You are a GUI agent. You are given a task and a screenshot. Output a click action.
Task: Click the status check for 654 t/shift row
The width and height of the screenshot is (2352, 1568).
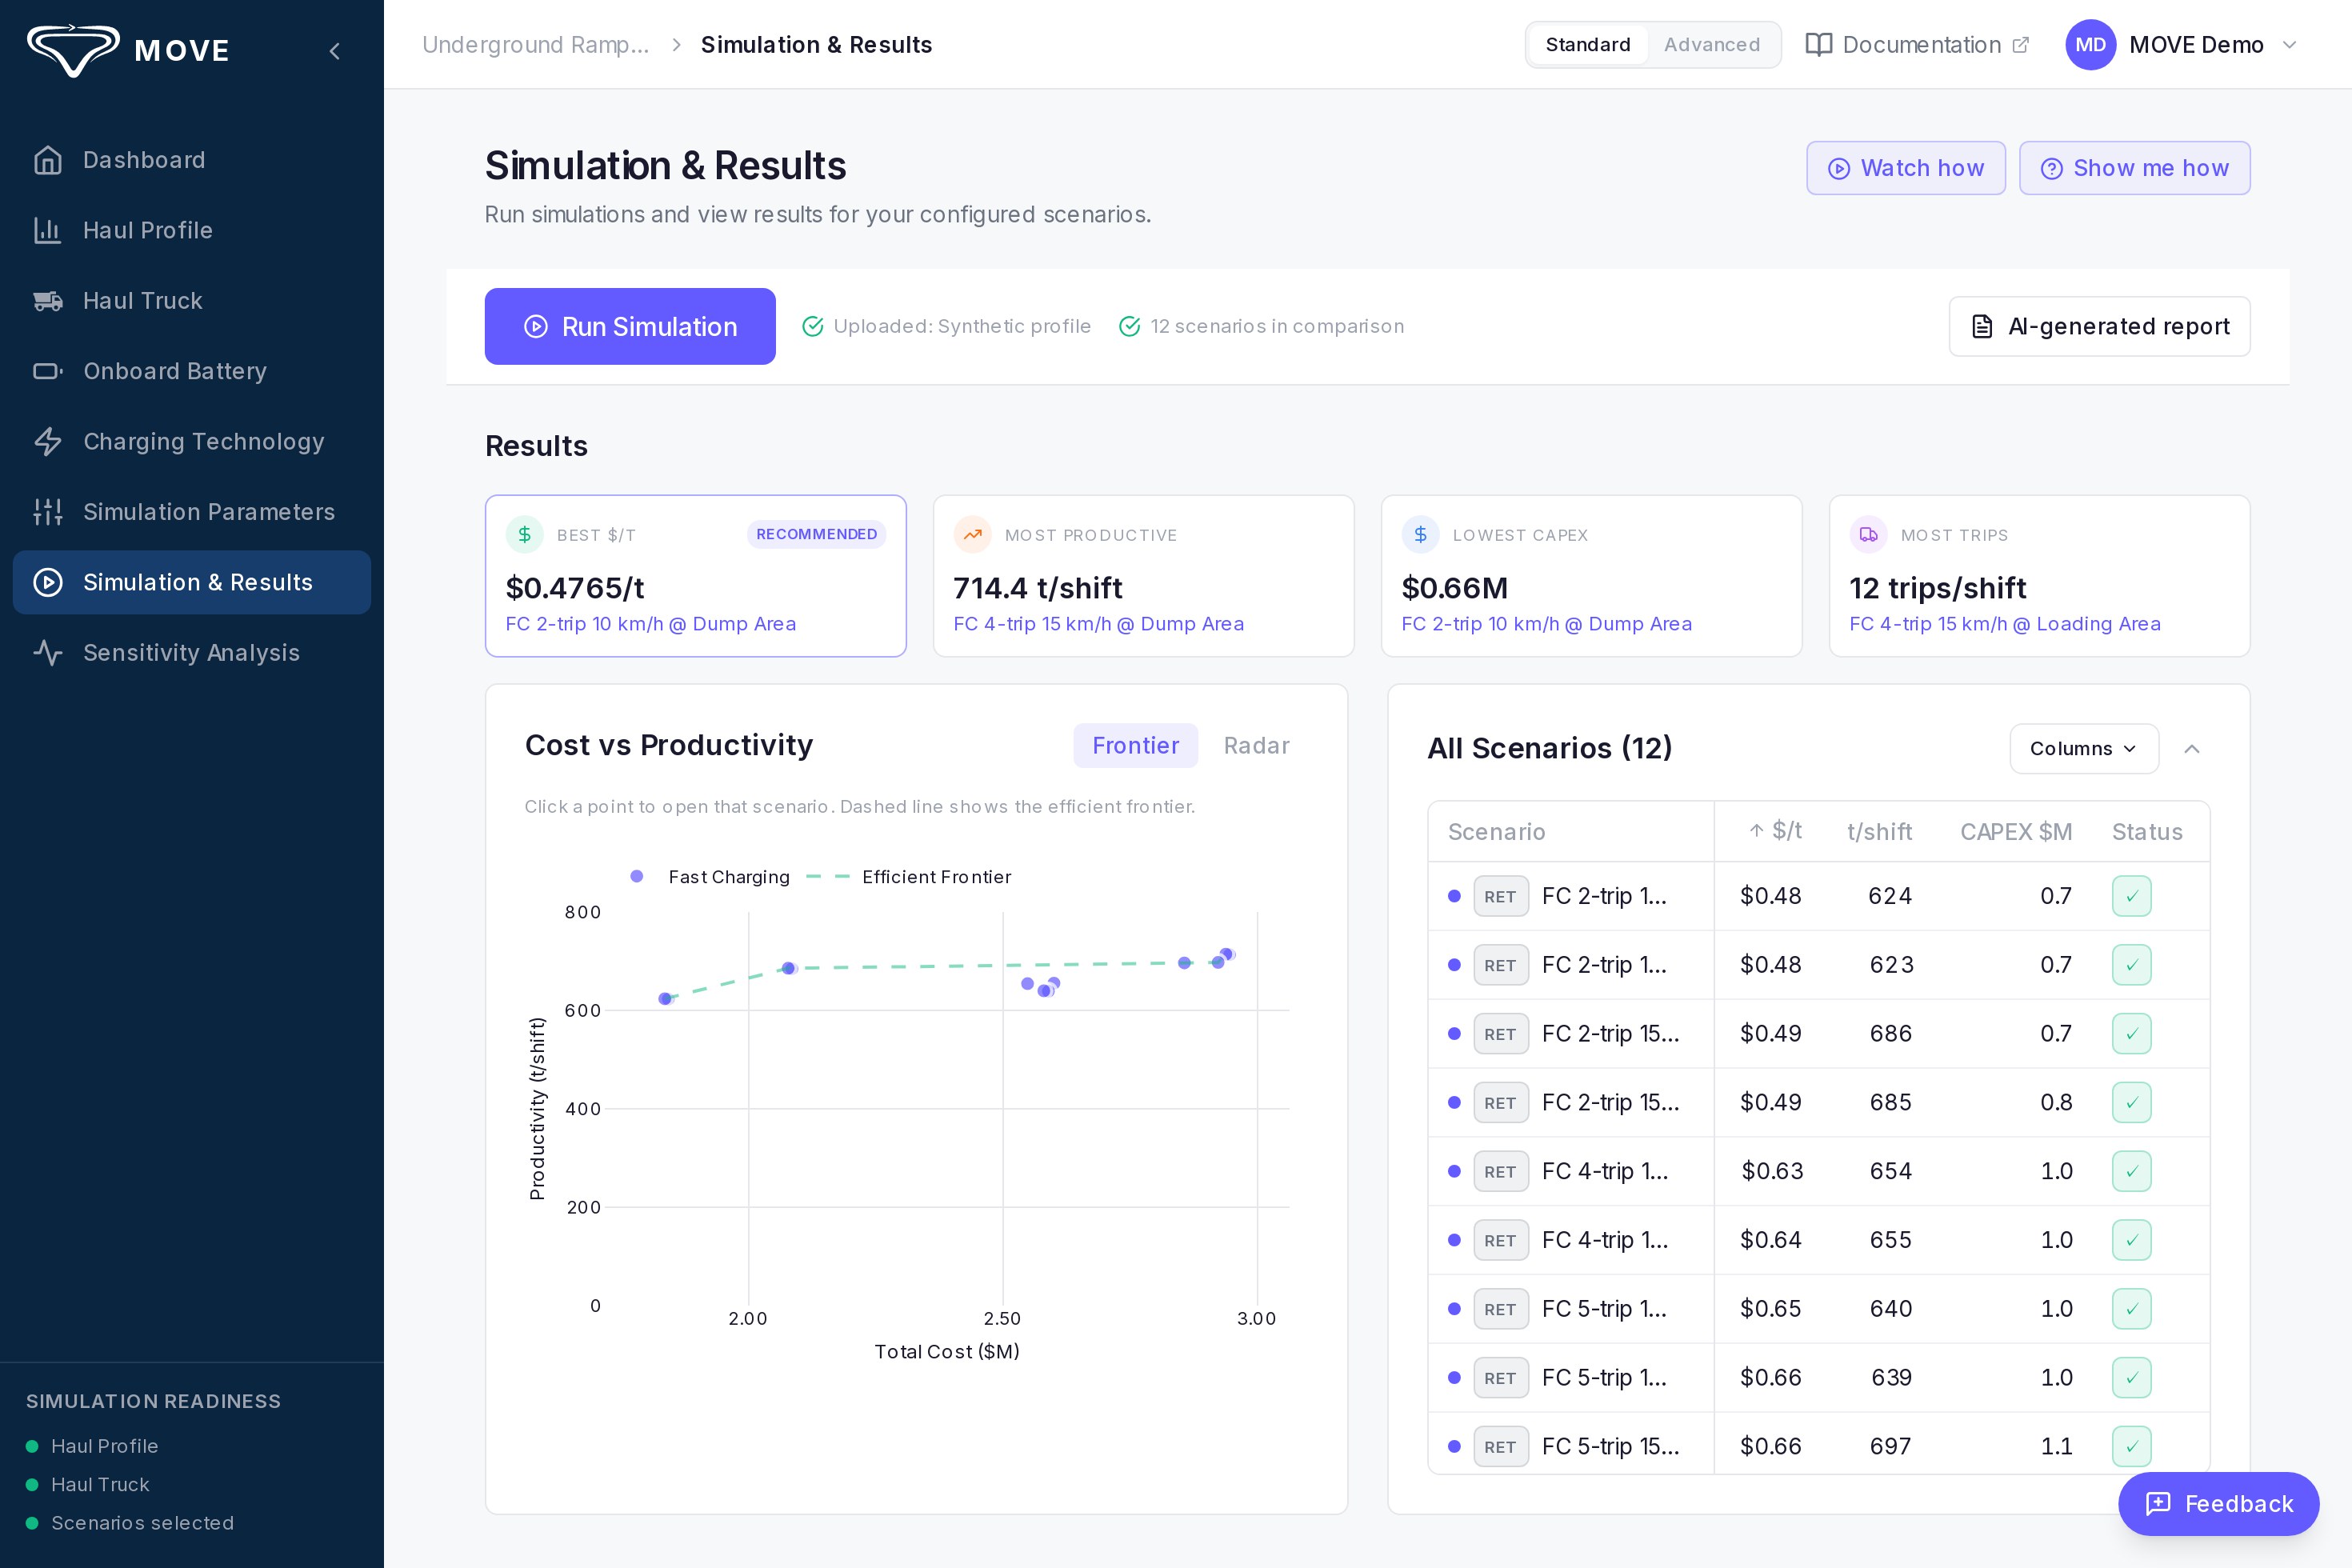2132,1171
